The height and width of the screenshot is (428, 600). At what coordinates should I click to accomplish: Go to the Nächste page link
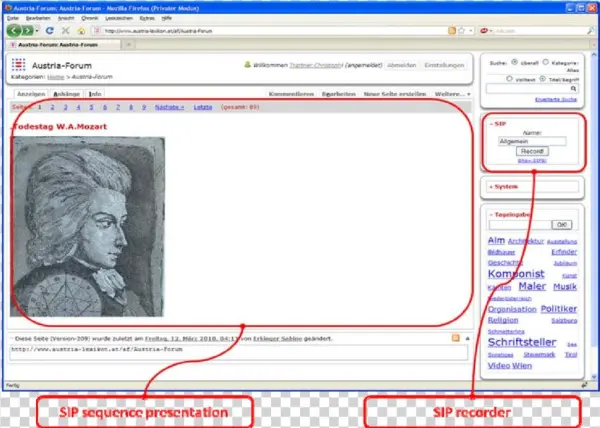(x=169, y=107)
